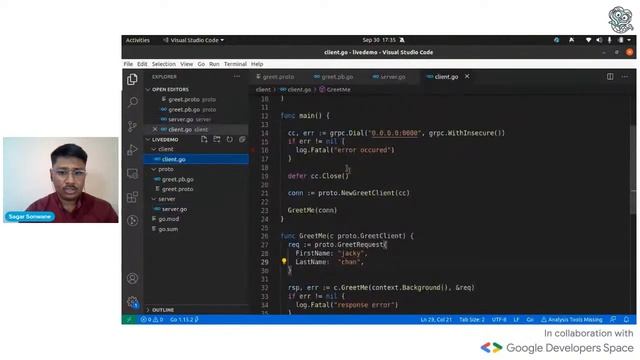640x360 pixels.
Task: Open the Terminal menu
Action: [x=235, y=64]
